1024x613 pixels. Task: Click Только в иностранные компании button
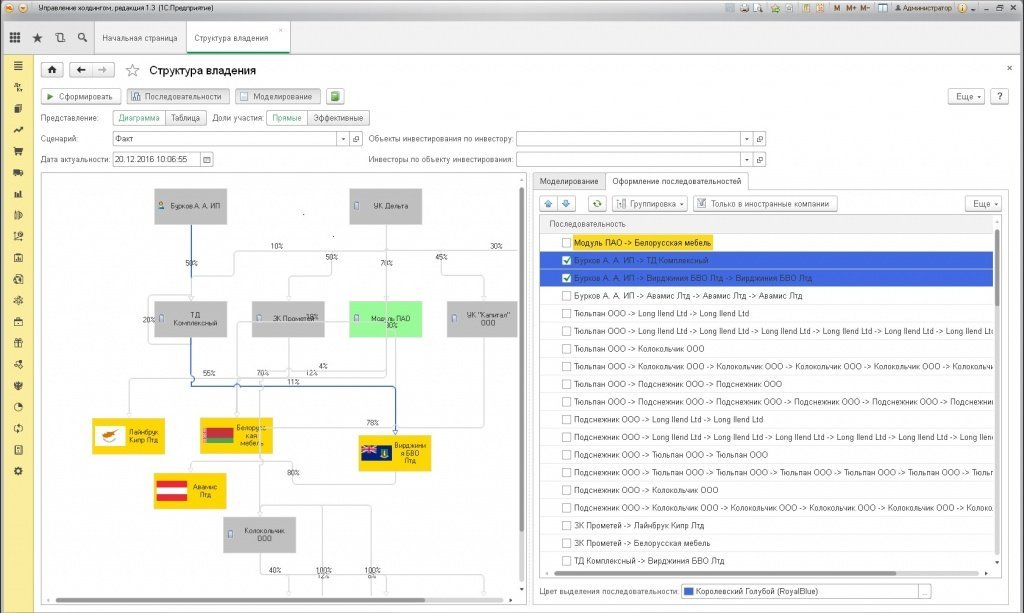click(x=765, y=204)
